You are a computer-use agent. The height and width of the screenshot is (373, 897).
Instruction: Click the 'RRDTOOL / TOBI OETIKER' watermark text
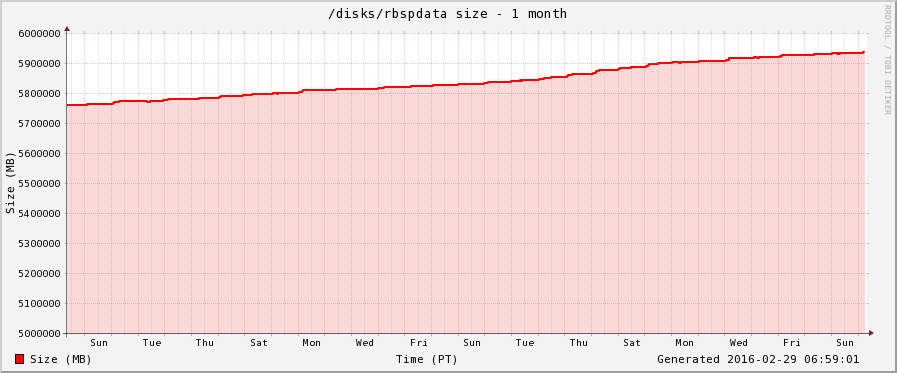pyautogui.click(x=887, y=59)
